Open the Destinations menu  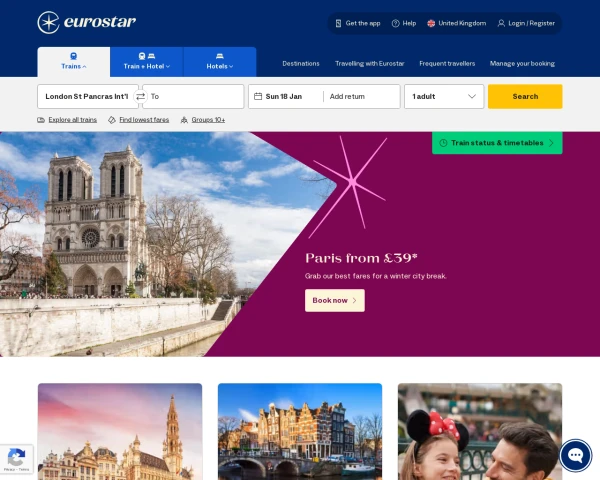(x=301, y=64)
